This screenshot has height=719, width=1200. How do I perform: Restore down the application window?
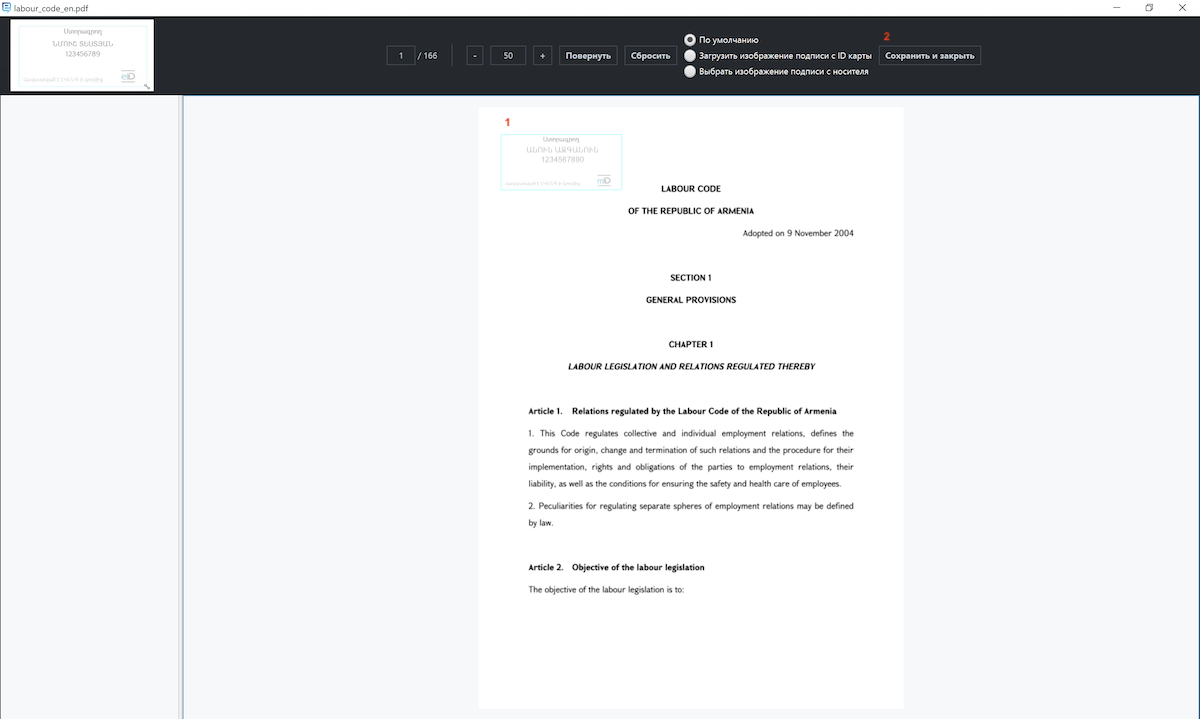[x=1150, y=7]
